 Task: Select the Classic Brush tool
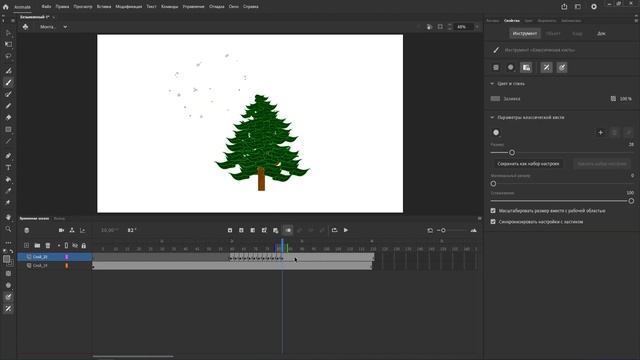pos(8,82)
